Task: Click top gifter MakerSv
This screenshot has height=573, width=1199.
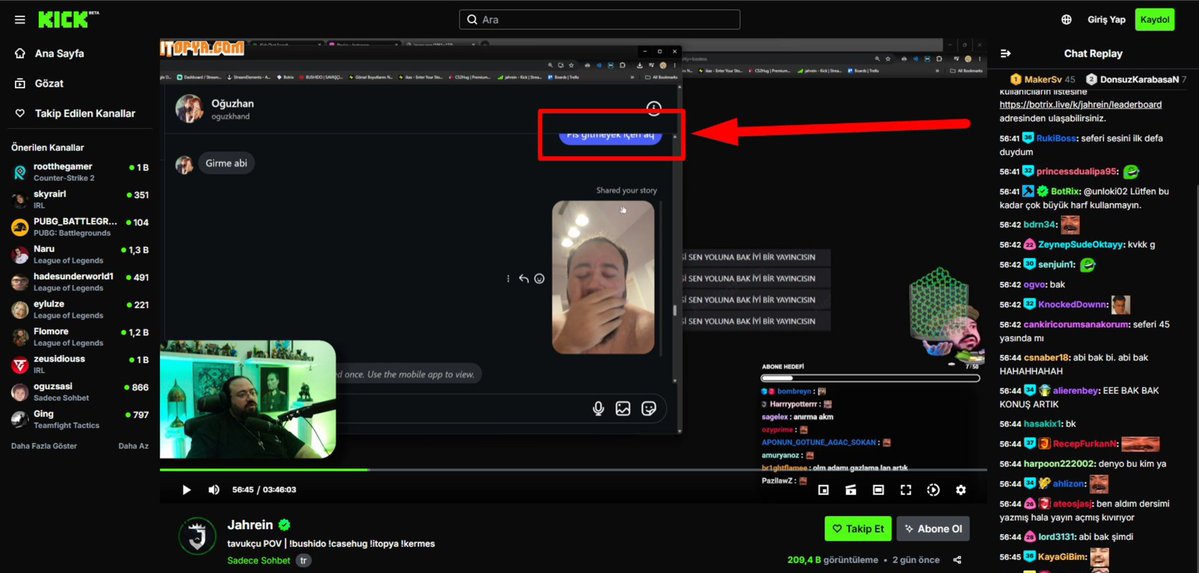Action: coord(1042,79)
